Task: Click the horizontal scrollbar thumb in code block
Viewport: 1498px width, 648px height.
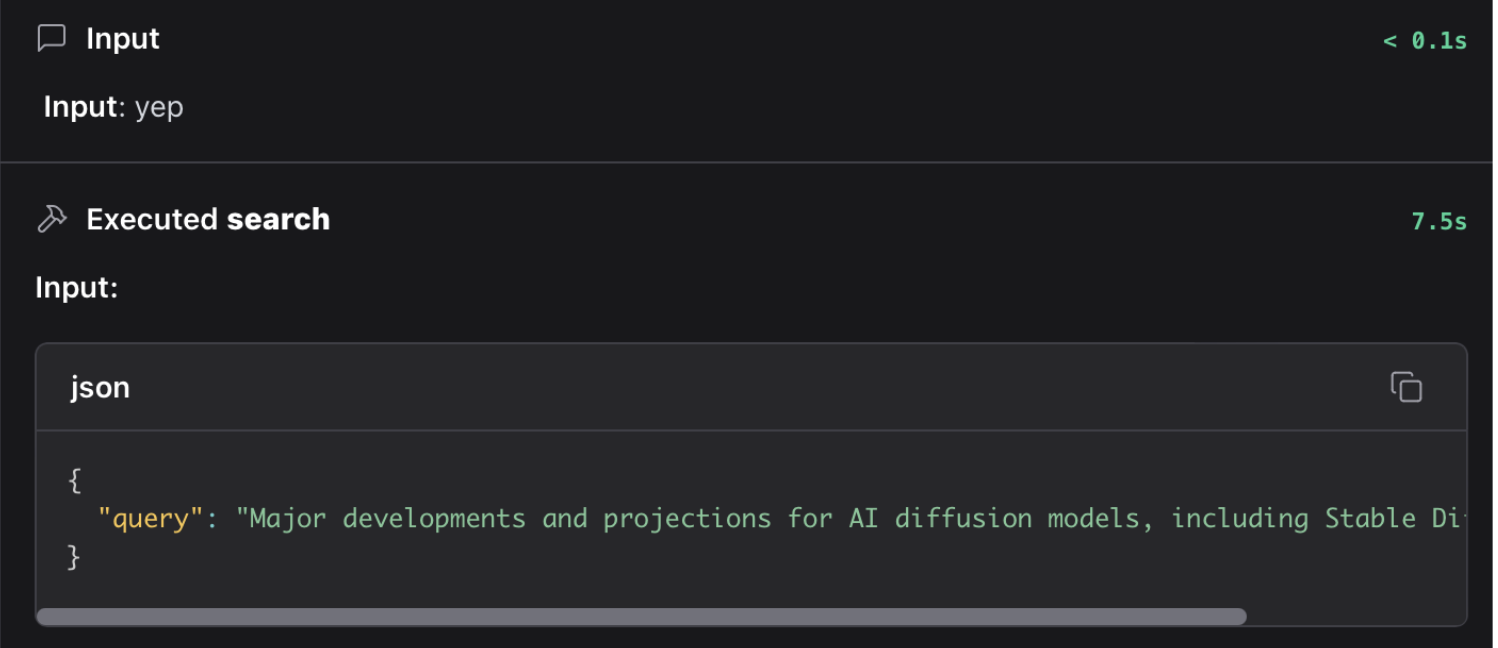Action: pyautogui.click(x=640, y=616)
